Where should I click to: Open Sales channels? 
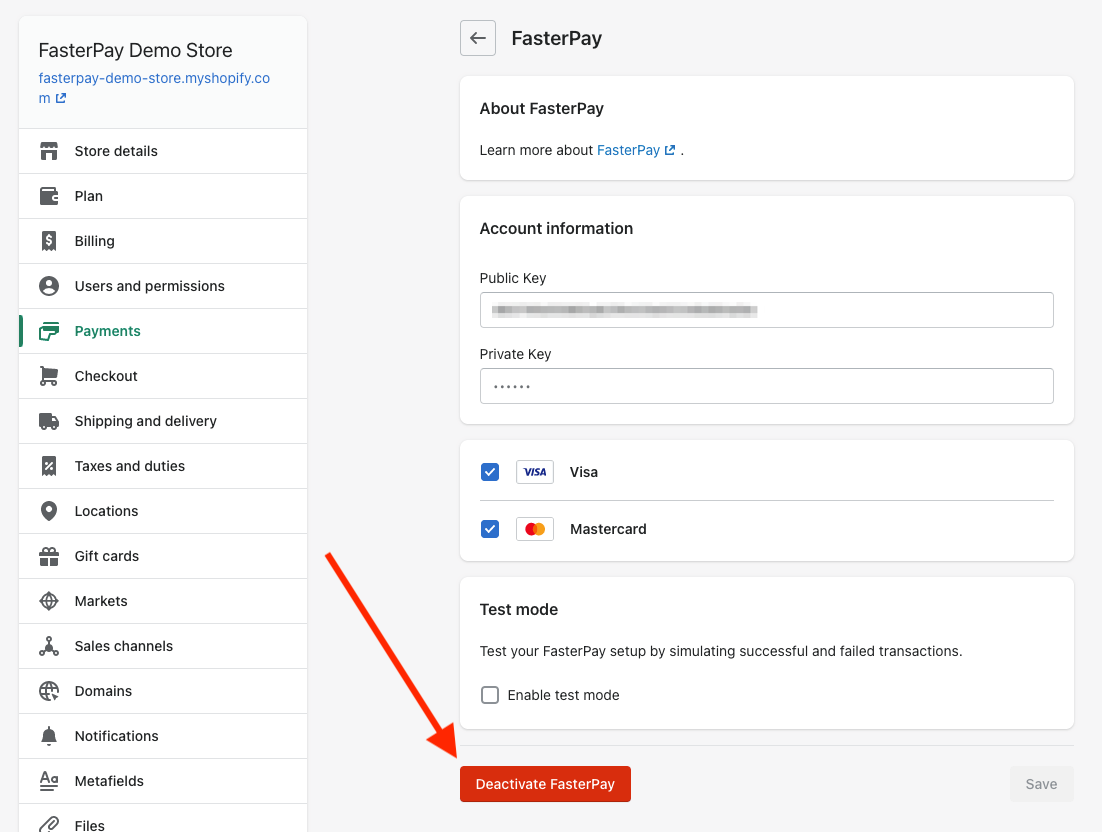click(163, 646)
